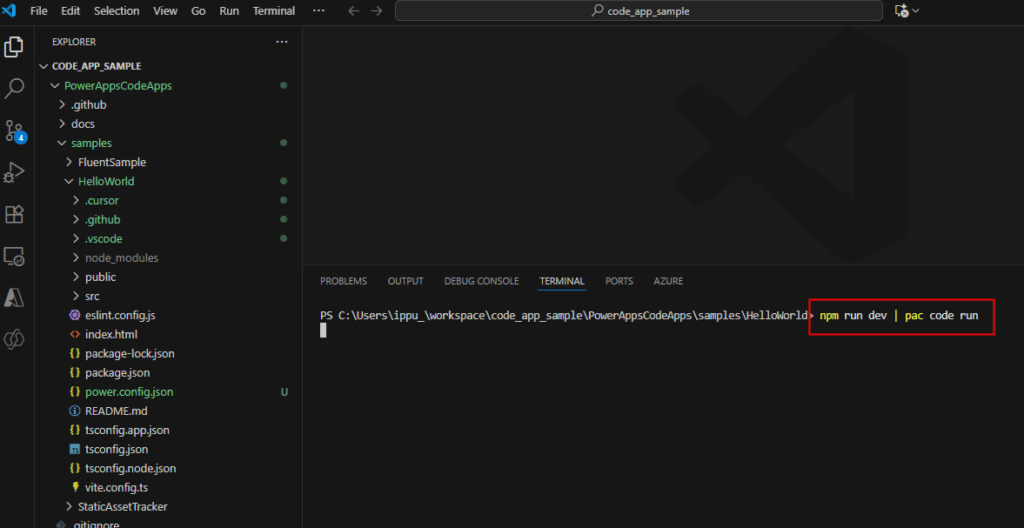Click the code_app_sample command center search box
The height and width of the screenshot is (528, 1024).
click(x=639, y=10)
